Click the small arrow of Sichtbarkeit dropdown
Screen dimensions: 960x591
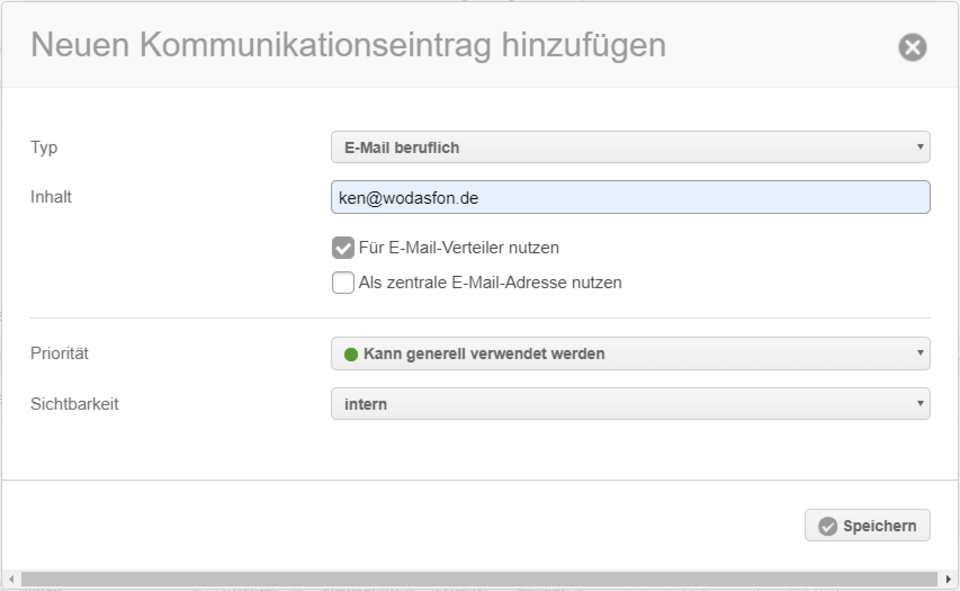[x=920, y=403]
